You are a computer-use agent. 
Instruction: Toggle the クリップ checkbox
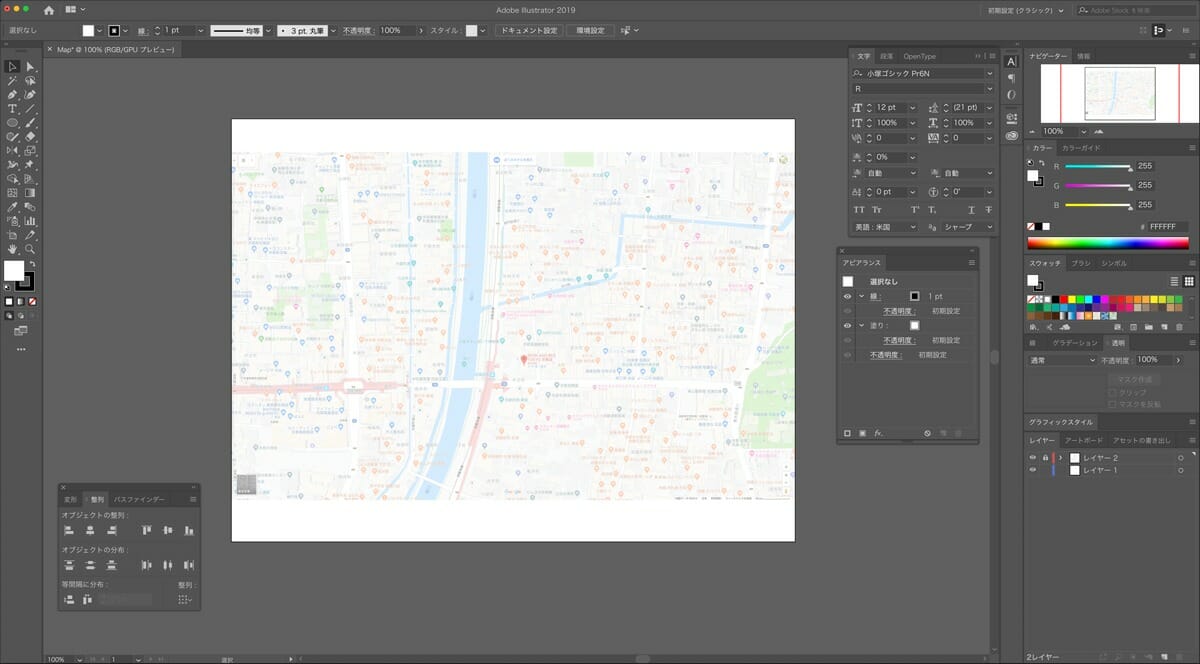[1113, 392]
